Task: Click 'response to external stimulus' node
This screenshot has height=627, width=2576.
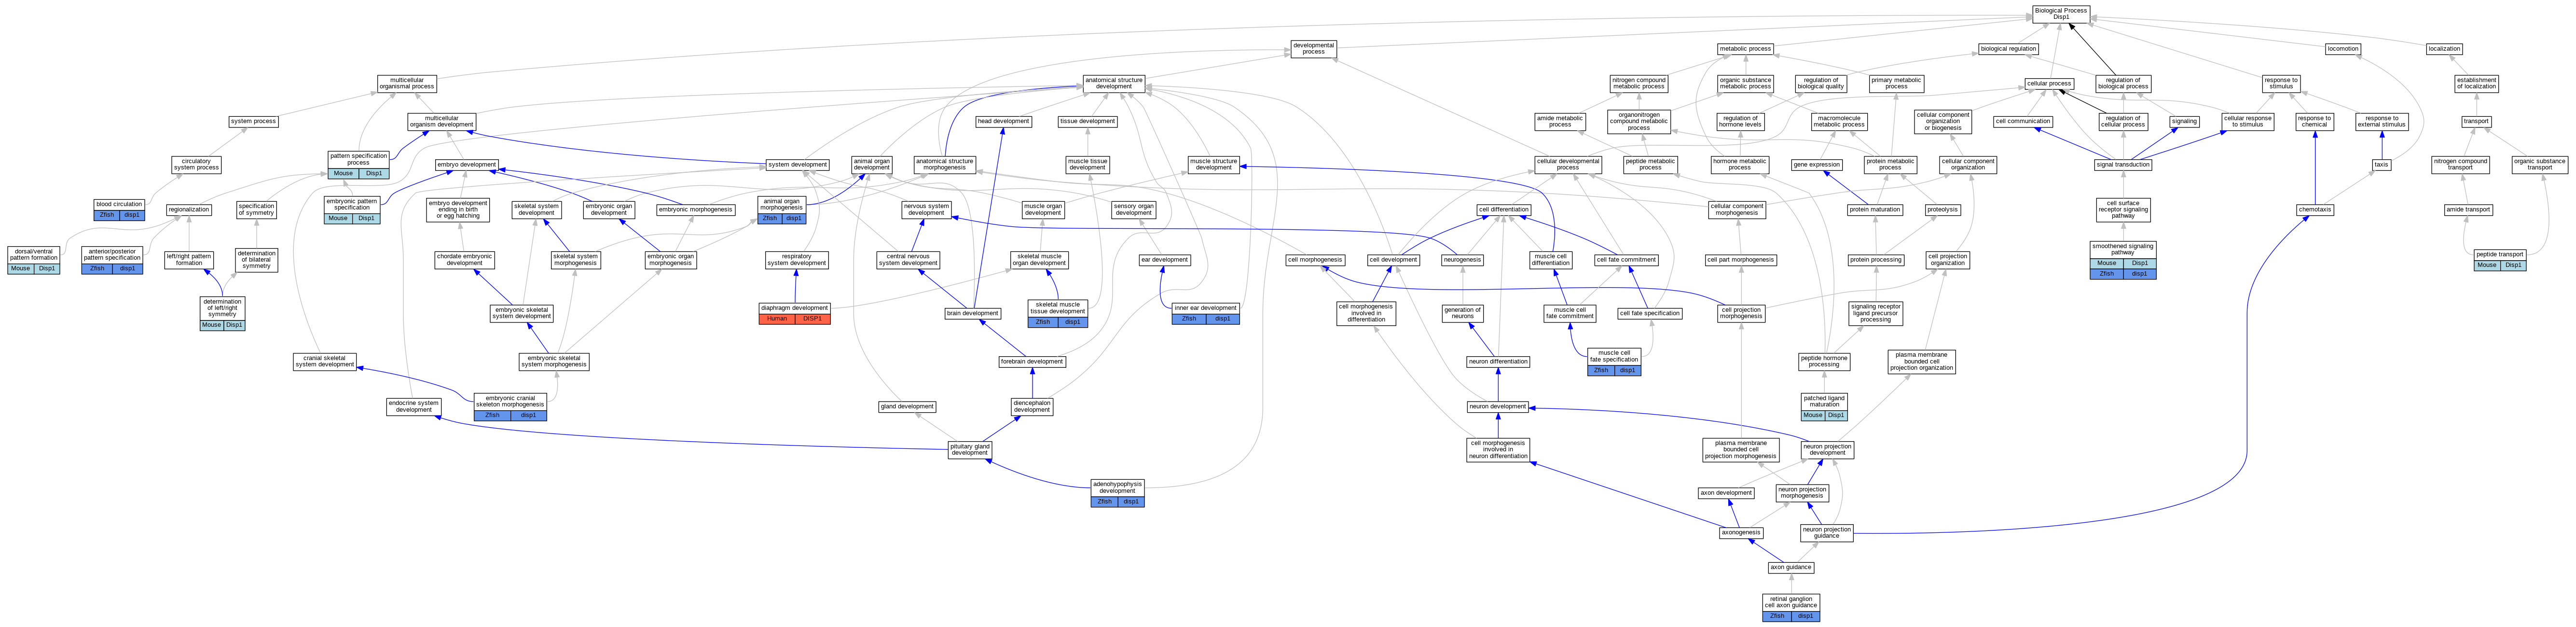Action: click(x=2382, y=121)
